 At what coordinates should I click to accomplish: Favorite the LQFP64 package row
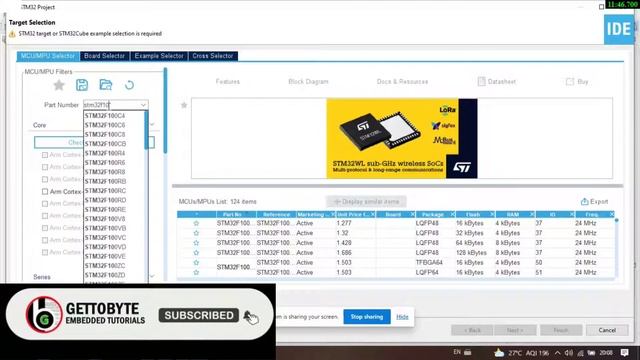click(196, 272)
